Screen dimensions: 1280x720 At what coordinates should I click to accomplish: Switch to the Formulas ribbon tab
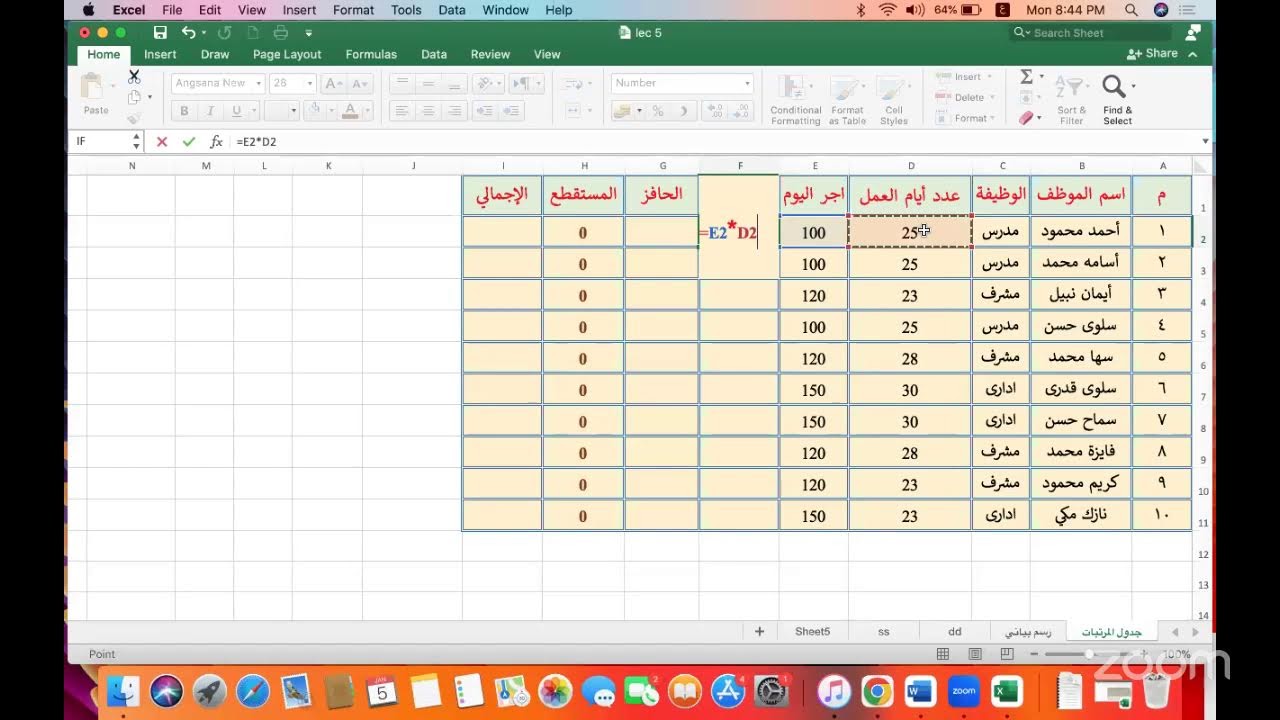371,54
